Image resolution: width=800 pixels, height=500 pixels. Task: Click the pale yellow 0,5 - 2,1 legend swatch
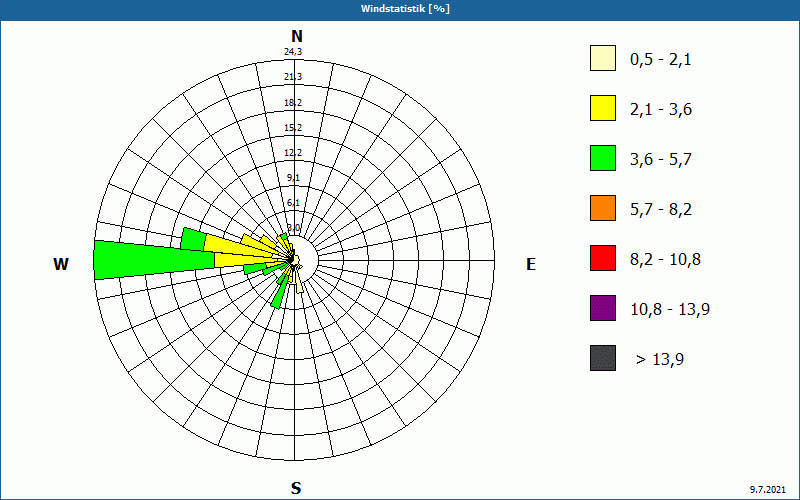point(603,58)
